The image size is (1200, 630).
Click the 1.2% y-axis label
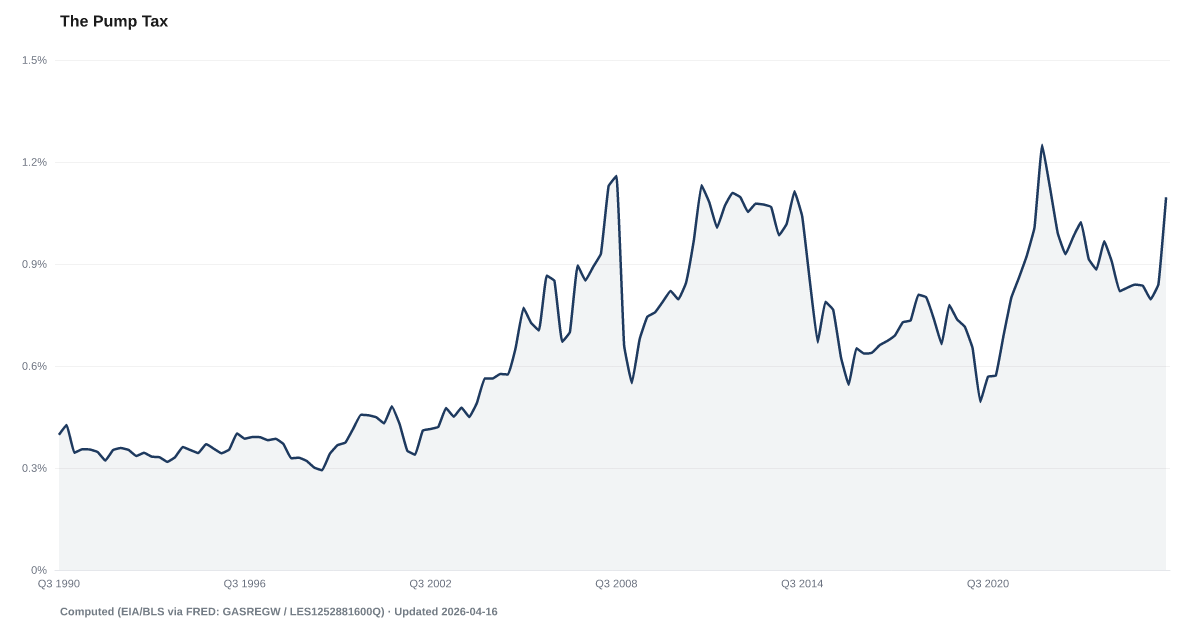point(35,163)
